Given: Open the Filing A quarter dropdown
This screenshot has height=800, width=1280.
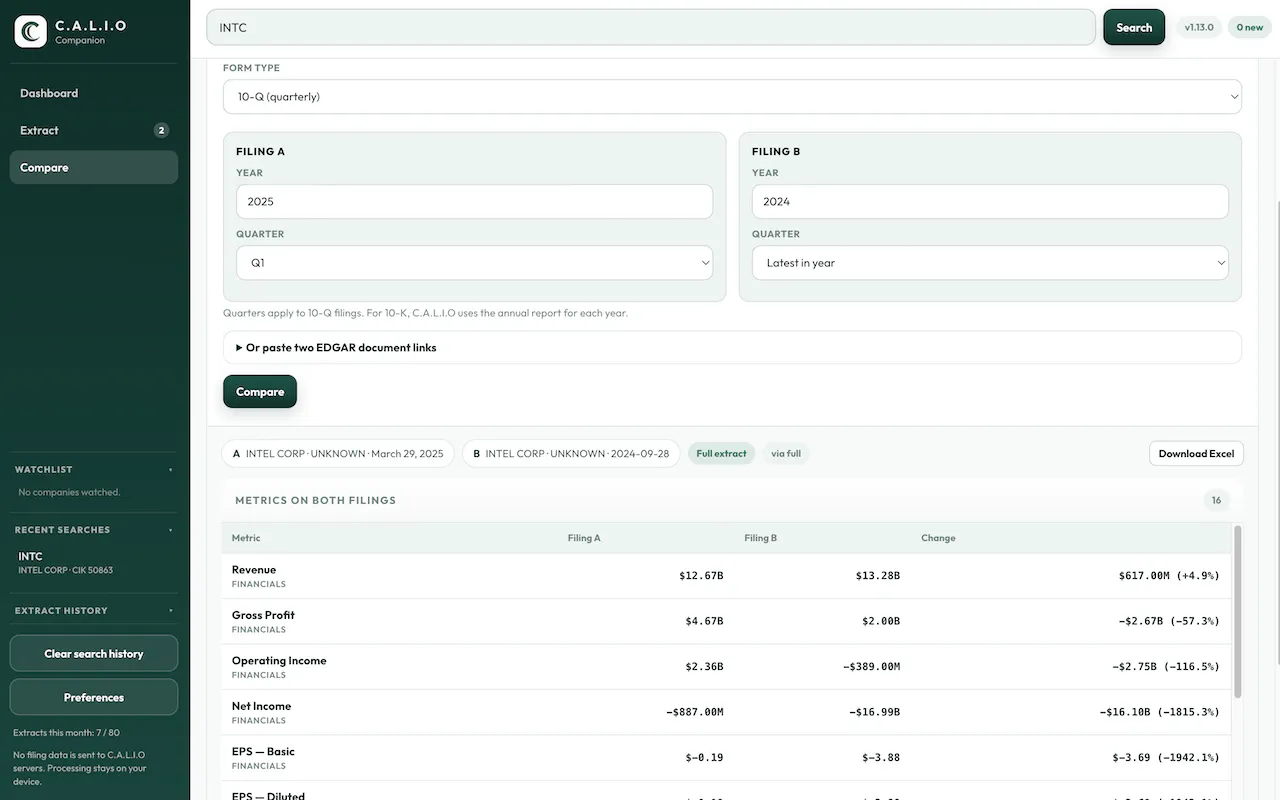Looking at the screenshot, I should coord(474,263).
